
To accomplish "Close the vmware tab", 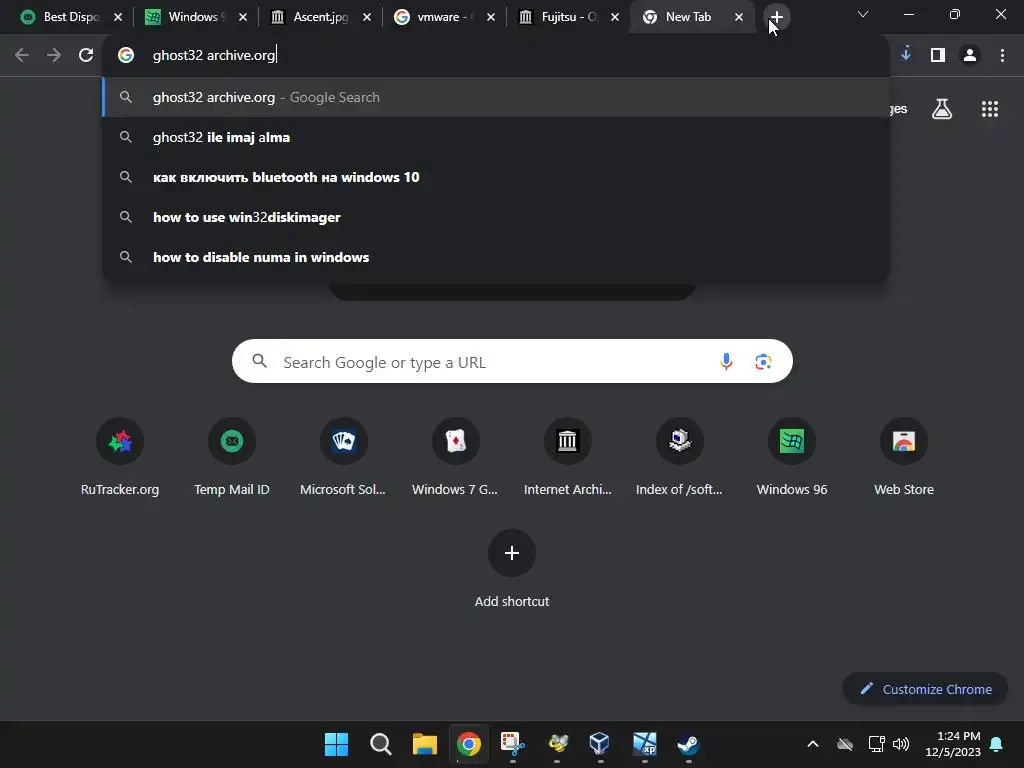I will pos(491,17).
